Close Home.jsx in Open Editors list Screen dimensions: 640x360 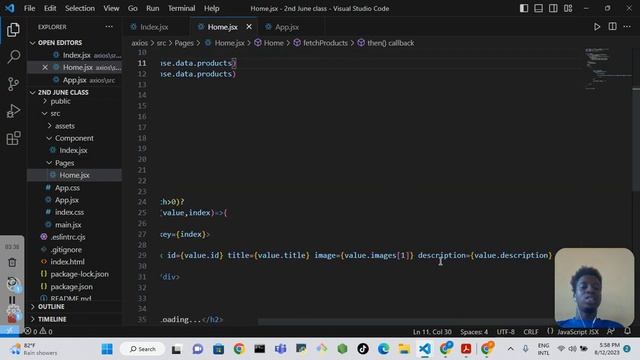pyautogui.click(x=45, y=67)
